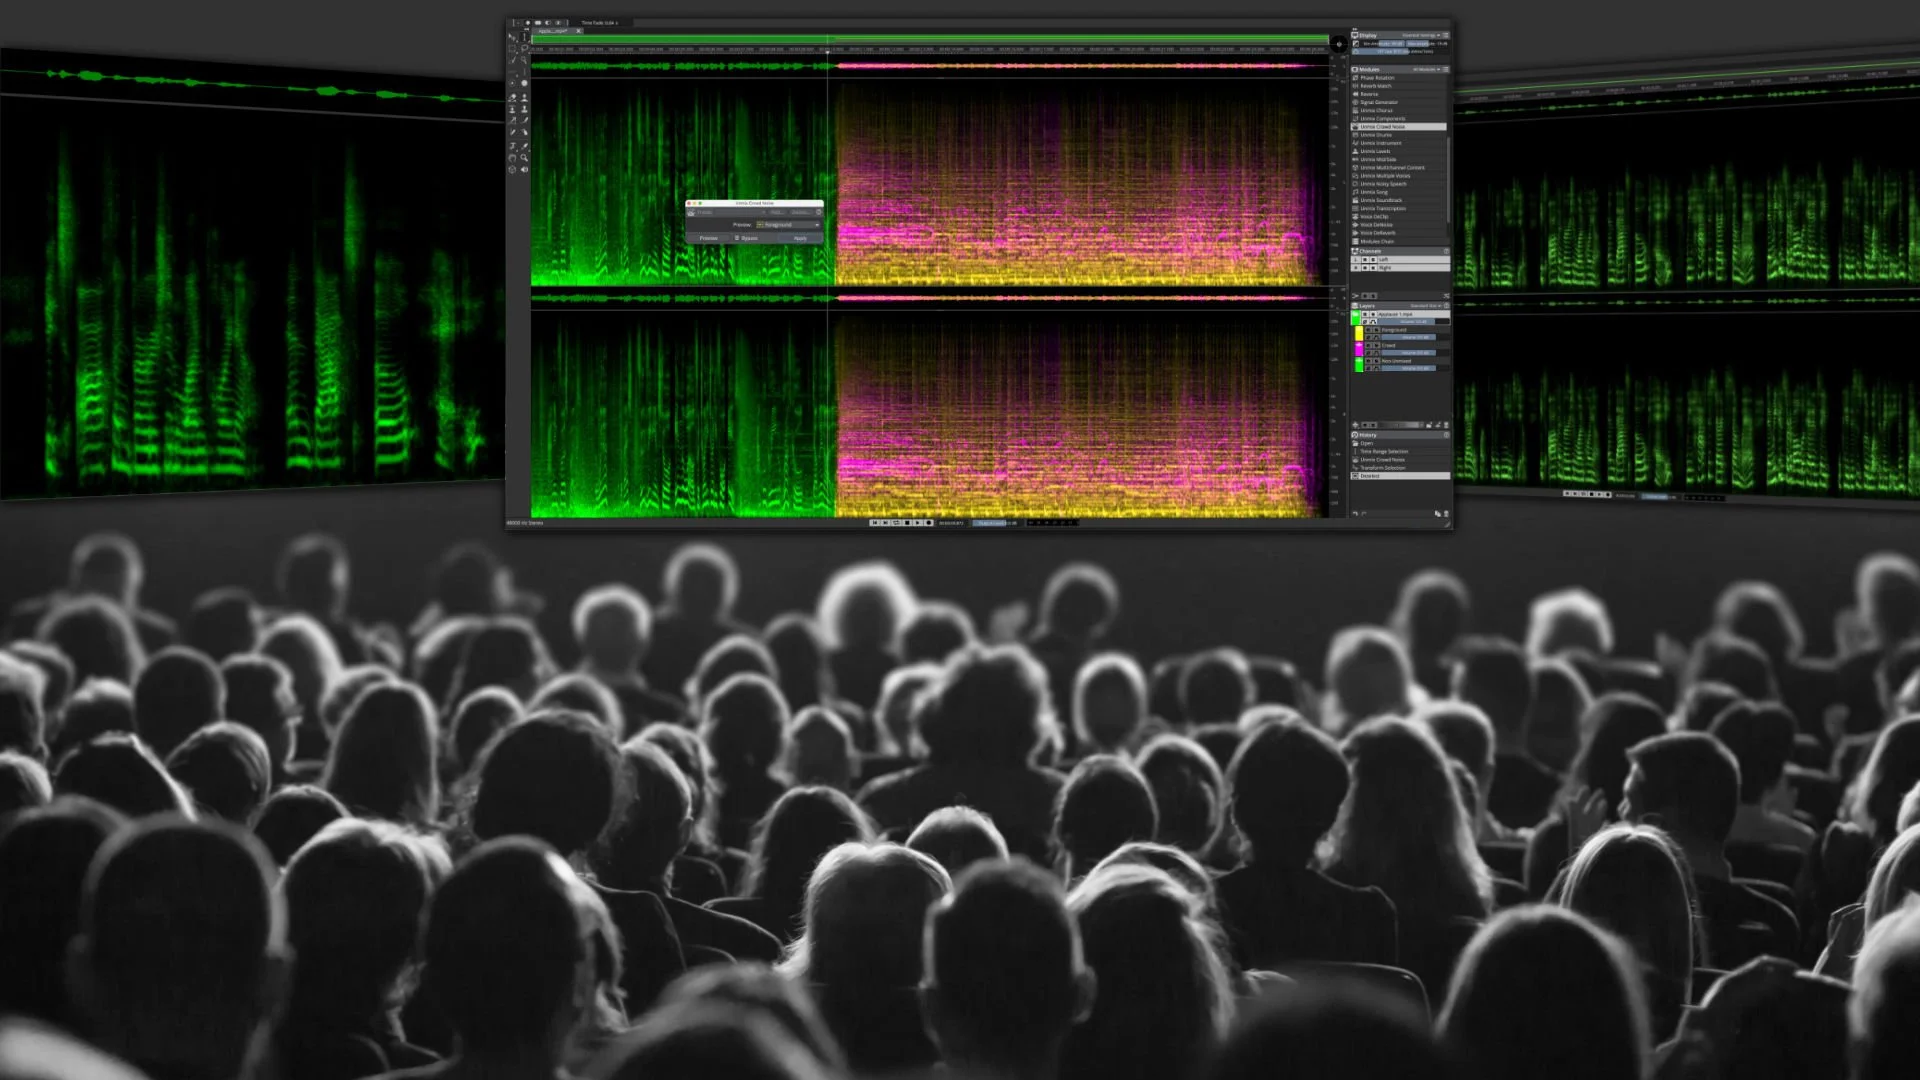1920x1080 pixels.
Task: Open the All Modules filter dropdown
Action: tap(1425, 69)
